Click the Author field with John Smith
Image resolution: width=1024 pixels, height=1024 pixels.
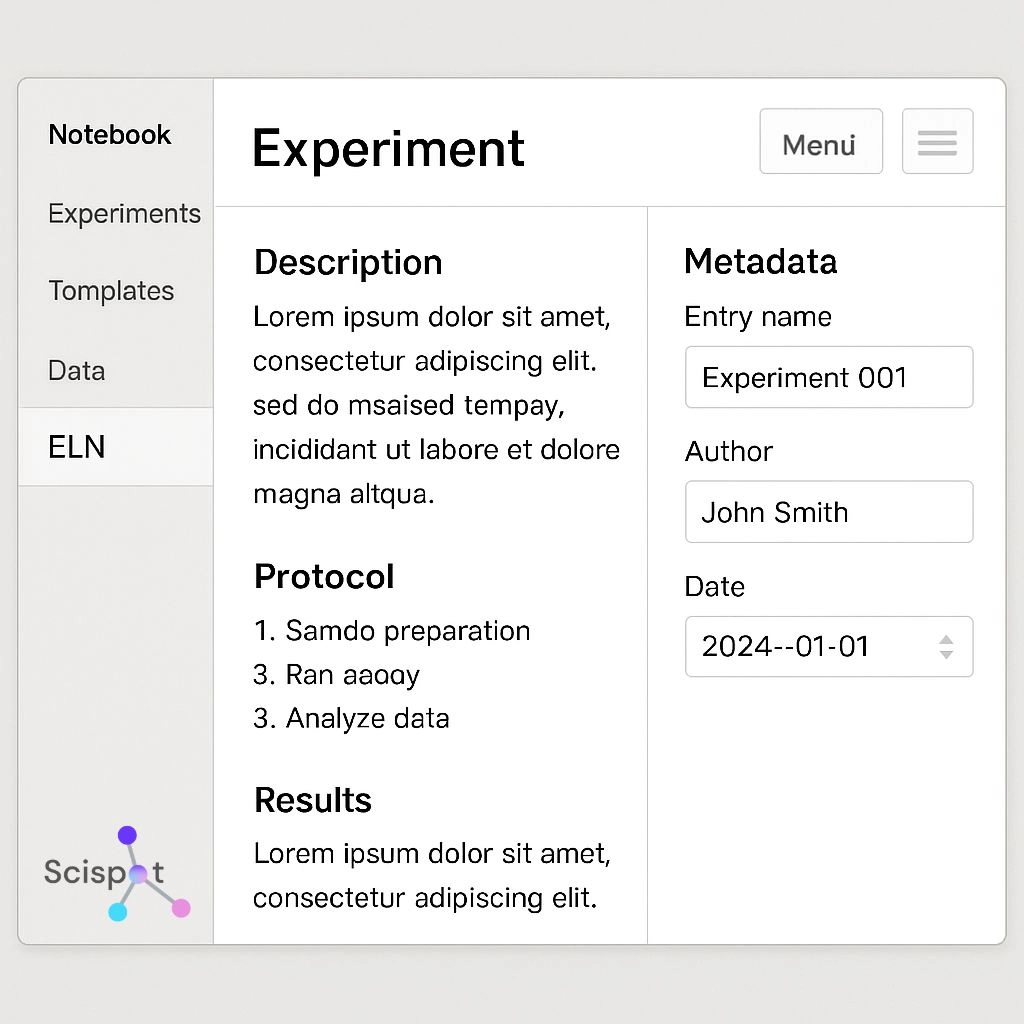click(x=828, y=512)
